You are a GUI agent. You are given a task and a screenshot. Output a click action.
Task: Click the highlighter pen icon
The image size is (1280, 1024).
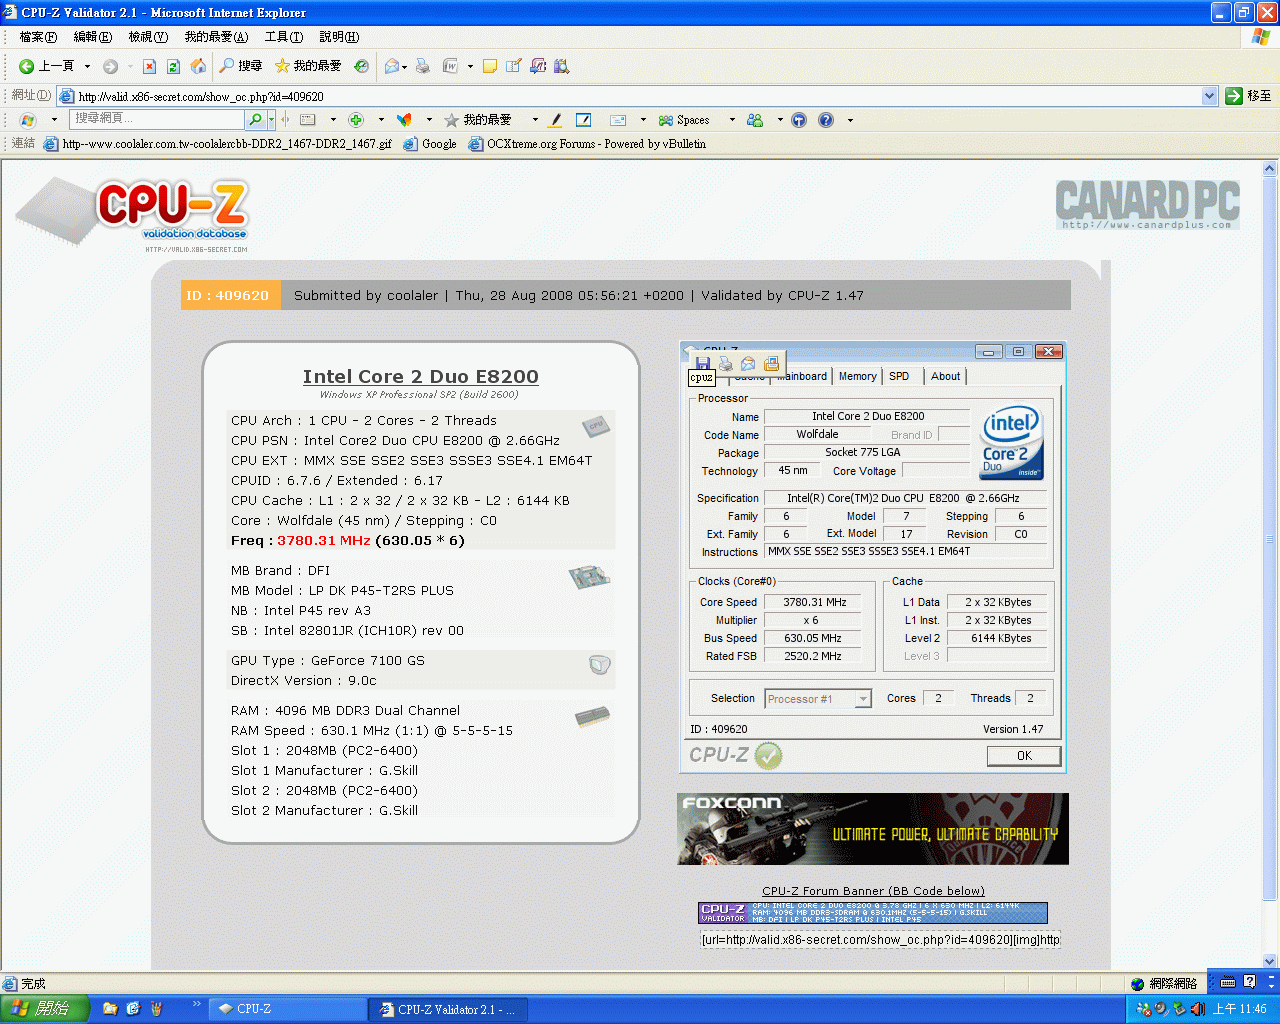(x=555, y=120)
